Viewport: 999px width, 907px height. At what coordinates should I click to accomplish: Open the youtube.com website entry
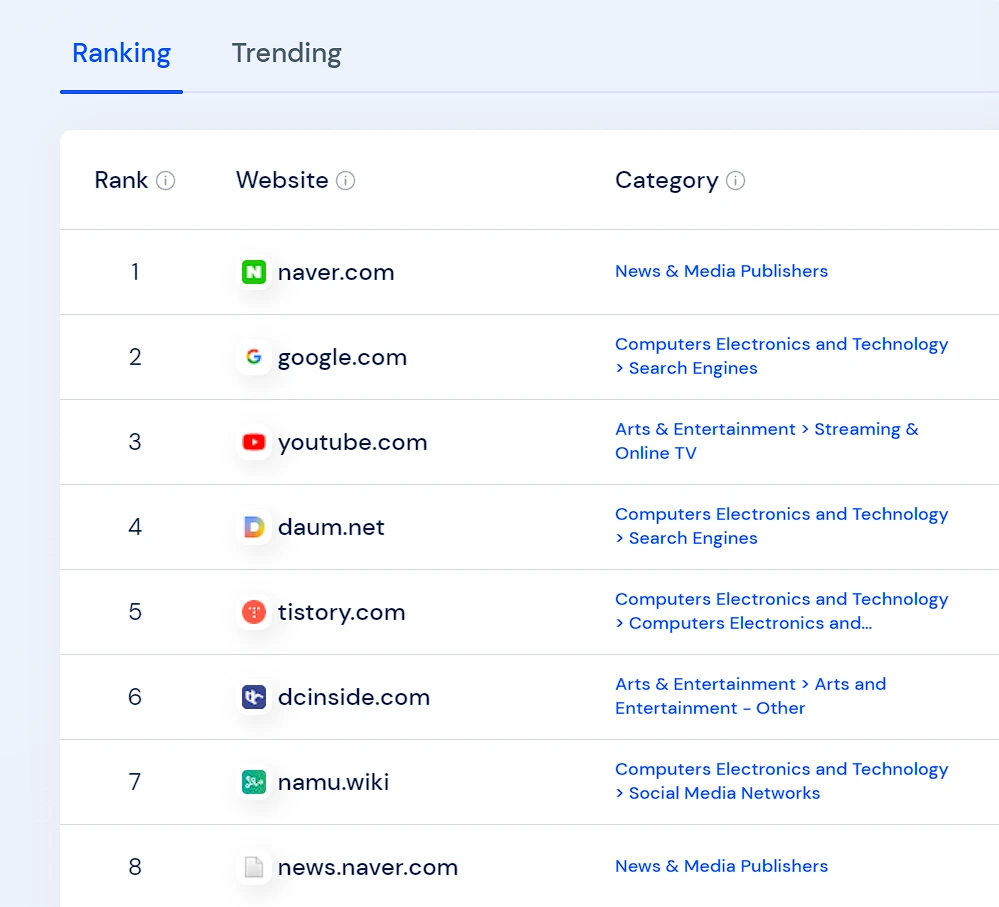[352, 443]
